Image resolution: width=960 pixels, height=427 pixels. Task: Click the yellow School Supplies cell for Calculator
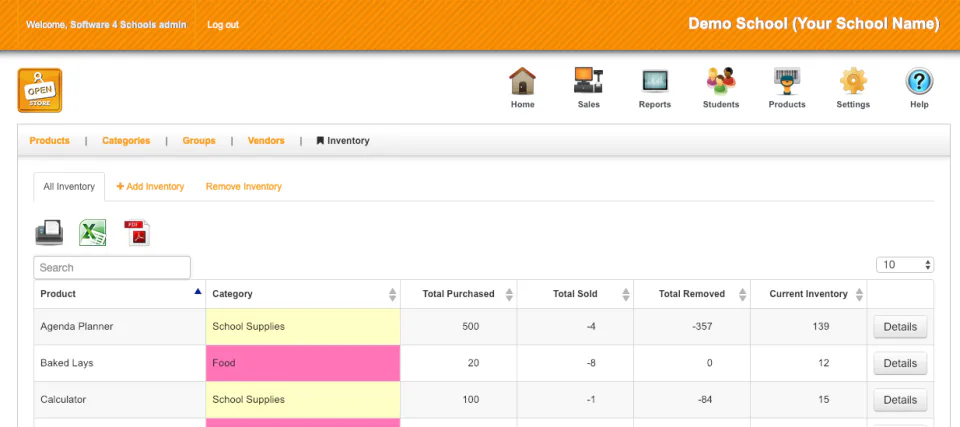303,399
